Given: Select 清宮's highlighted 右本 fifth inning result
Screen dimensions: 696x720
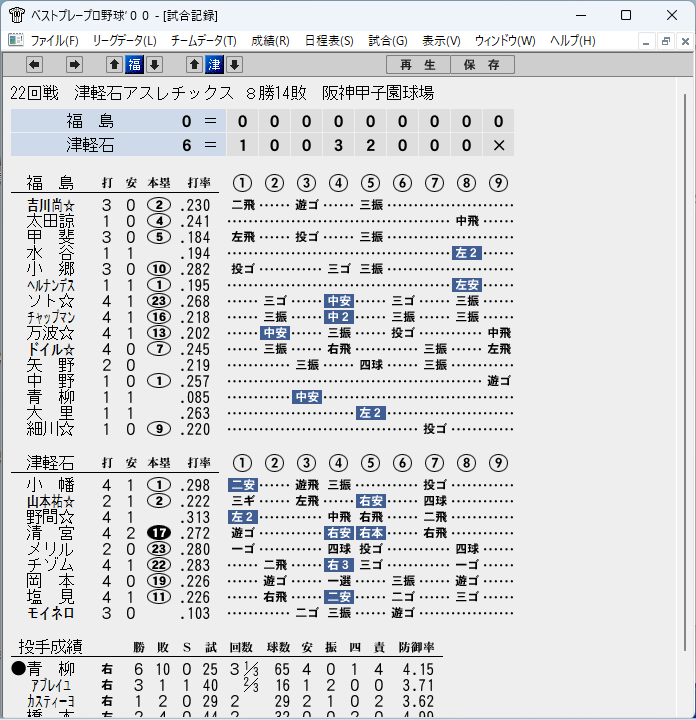Looking at the screenshot, I should (371, 533).
